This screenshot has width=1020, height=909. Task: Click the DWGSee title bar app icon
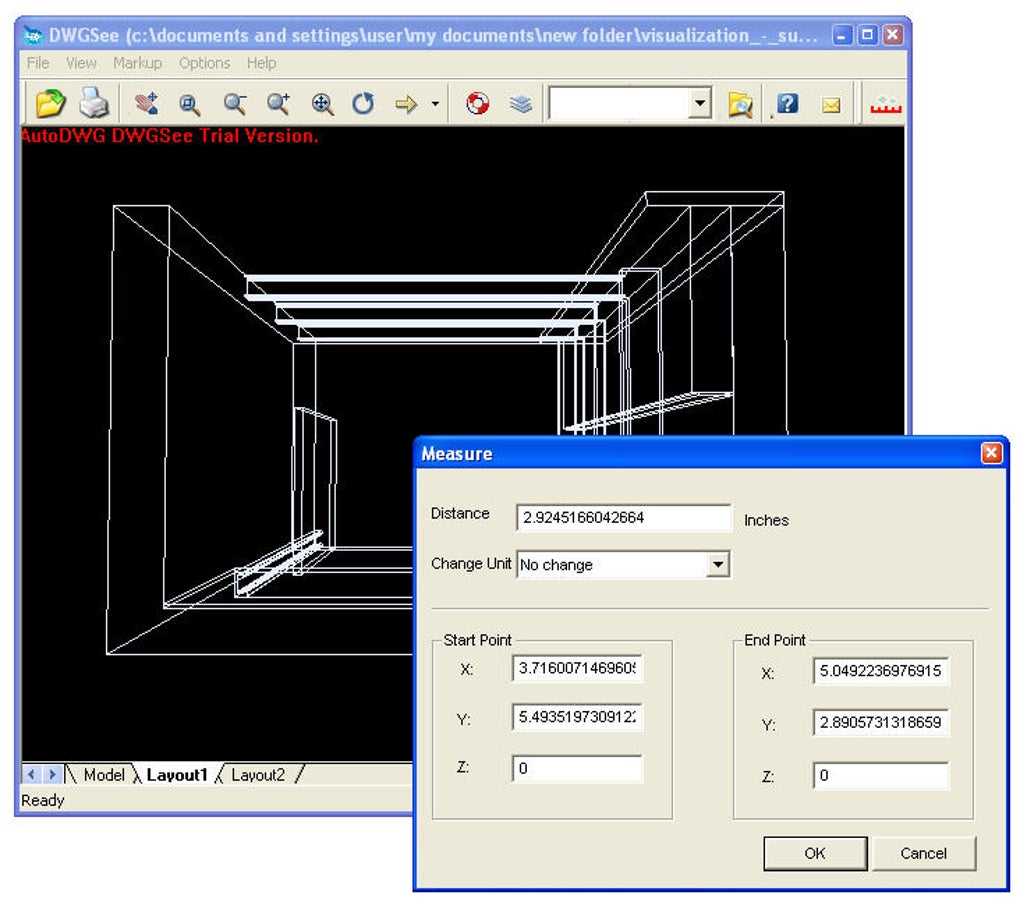point(33,36)
